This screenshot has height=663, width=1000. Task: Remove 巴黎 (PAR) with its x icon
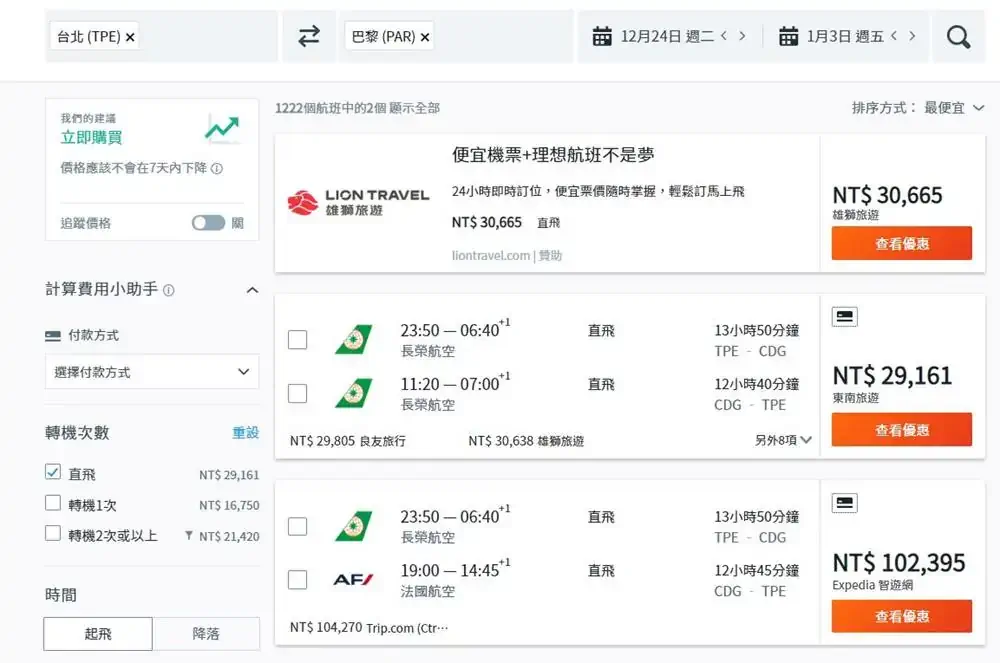pyautogui.click(x=425, y=38)
